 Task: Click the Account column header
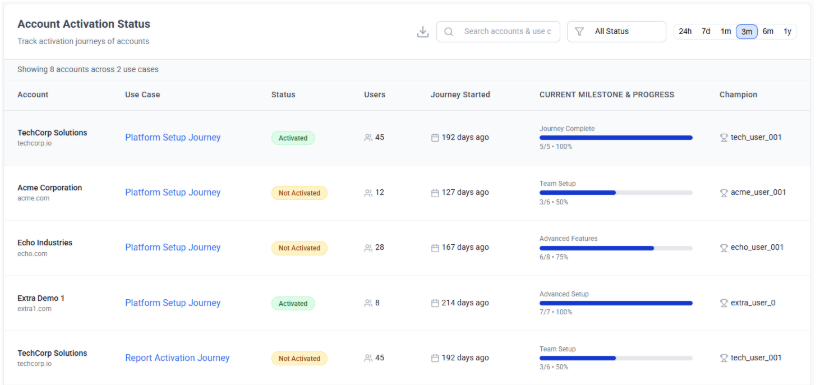[33, 95]
